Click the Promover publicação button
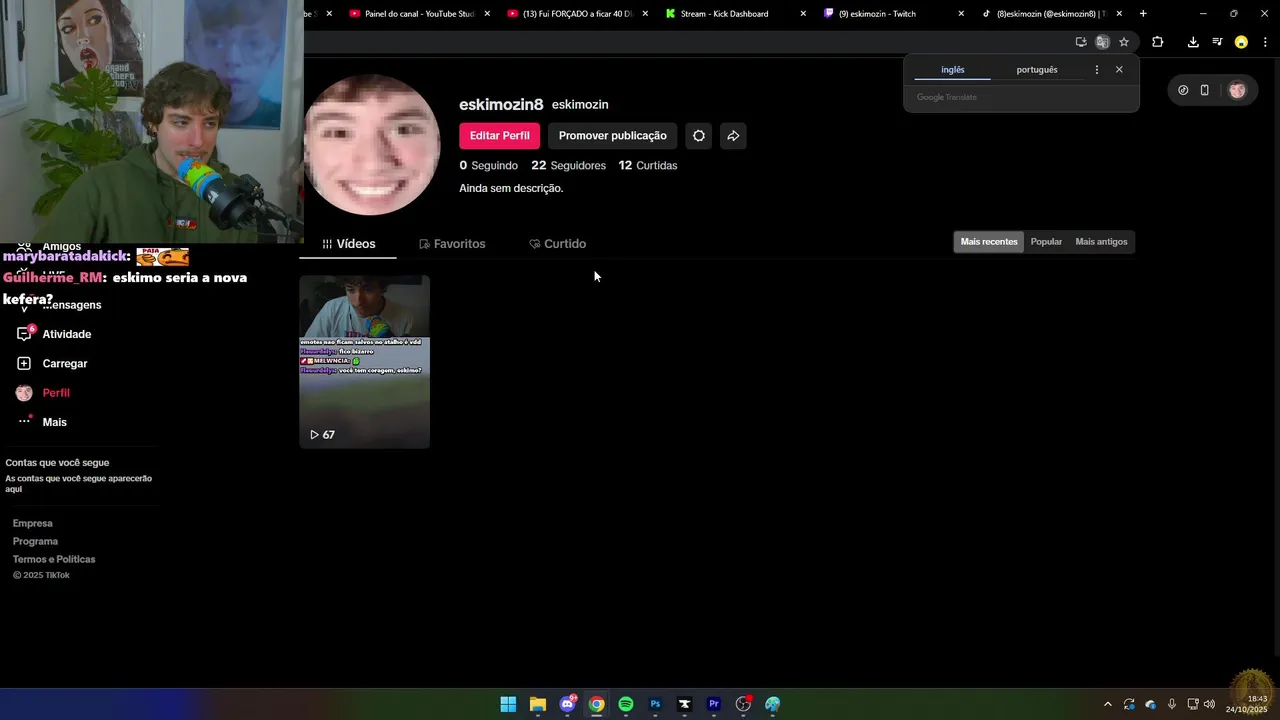1280x720 pixels. click(x=612, y=136)
